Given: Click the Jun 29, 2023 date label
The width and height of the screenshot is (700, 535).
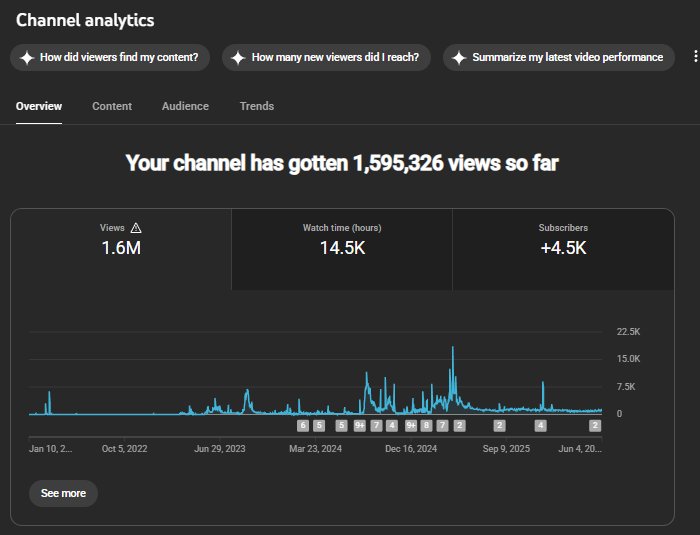Looking at the screenshot, I should 220,448.
